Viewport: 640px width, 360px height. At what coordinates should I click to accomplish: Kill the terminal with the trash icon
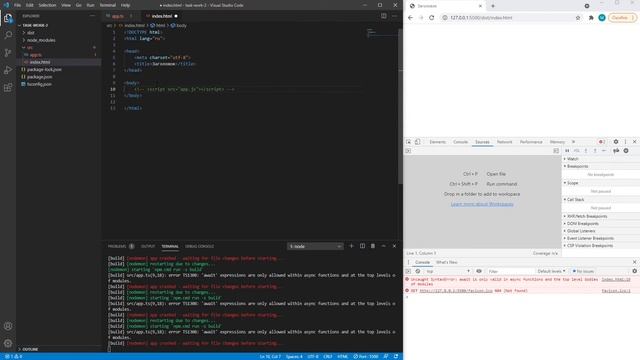[373, 246]
